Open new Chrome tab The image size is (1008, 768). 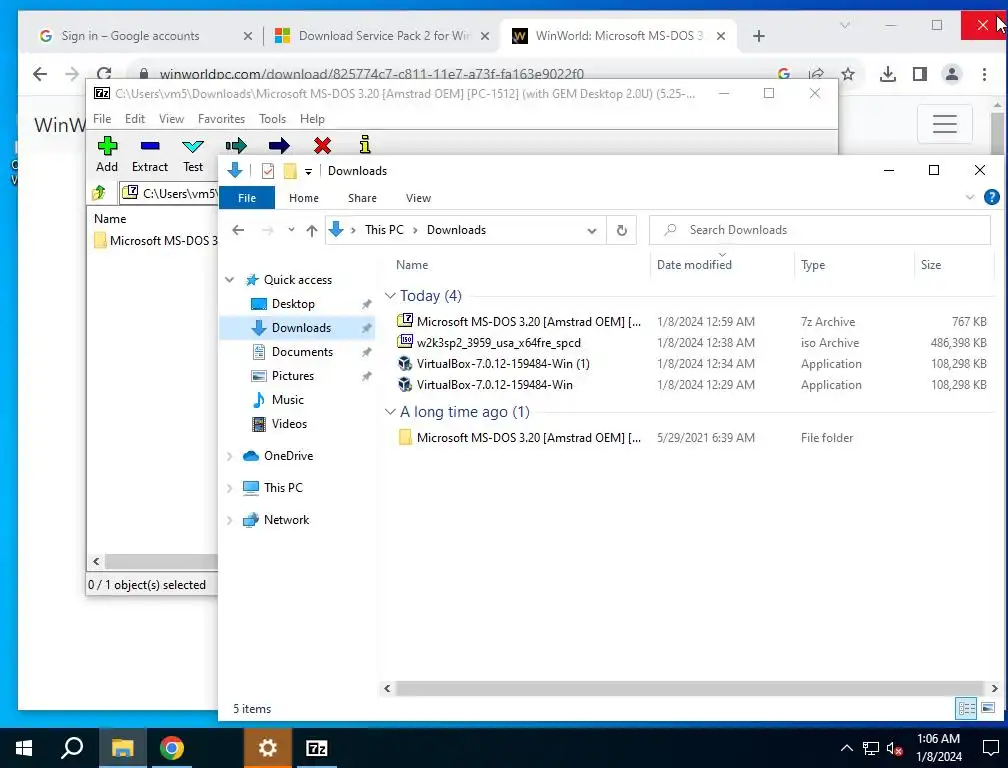point(759,36)
